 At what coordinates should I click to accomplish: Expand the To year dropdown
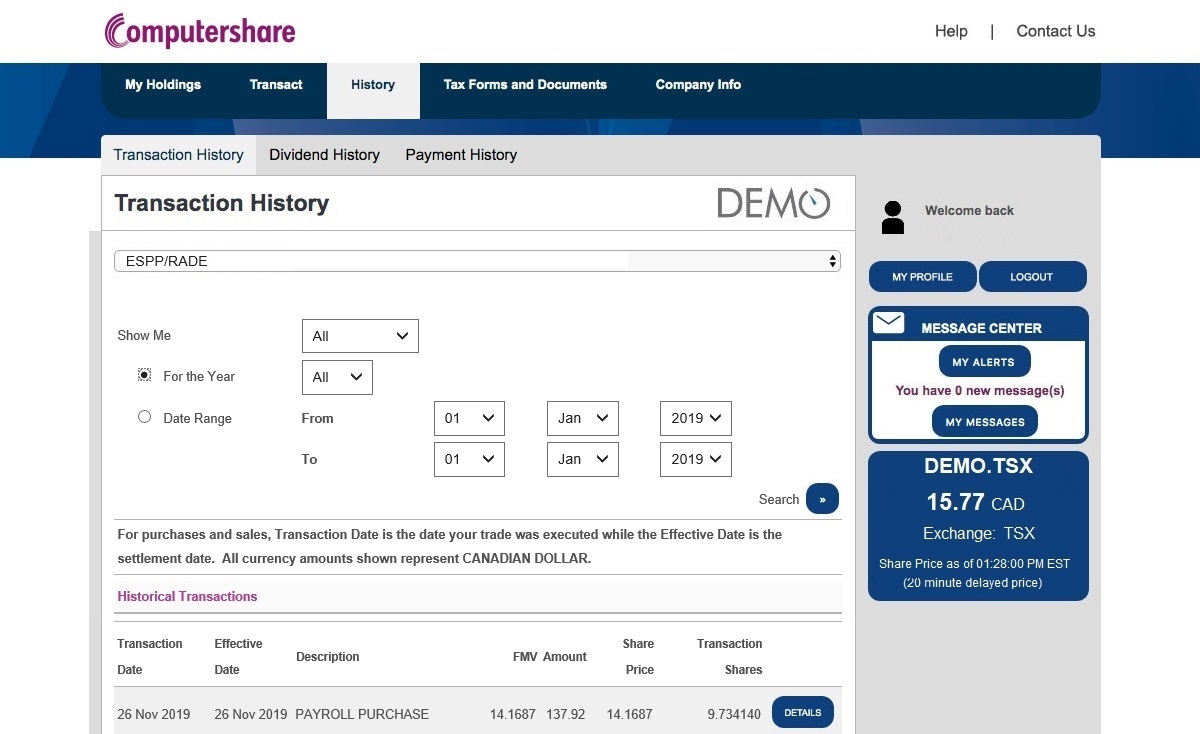pos(695,459)
